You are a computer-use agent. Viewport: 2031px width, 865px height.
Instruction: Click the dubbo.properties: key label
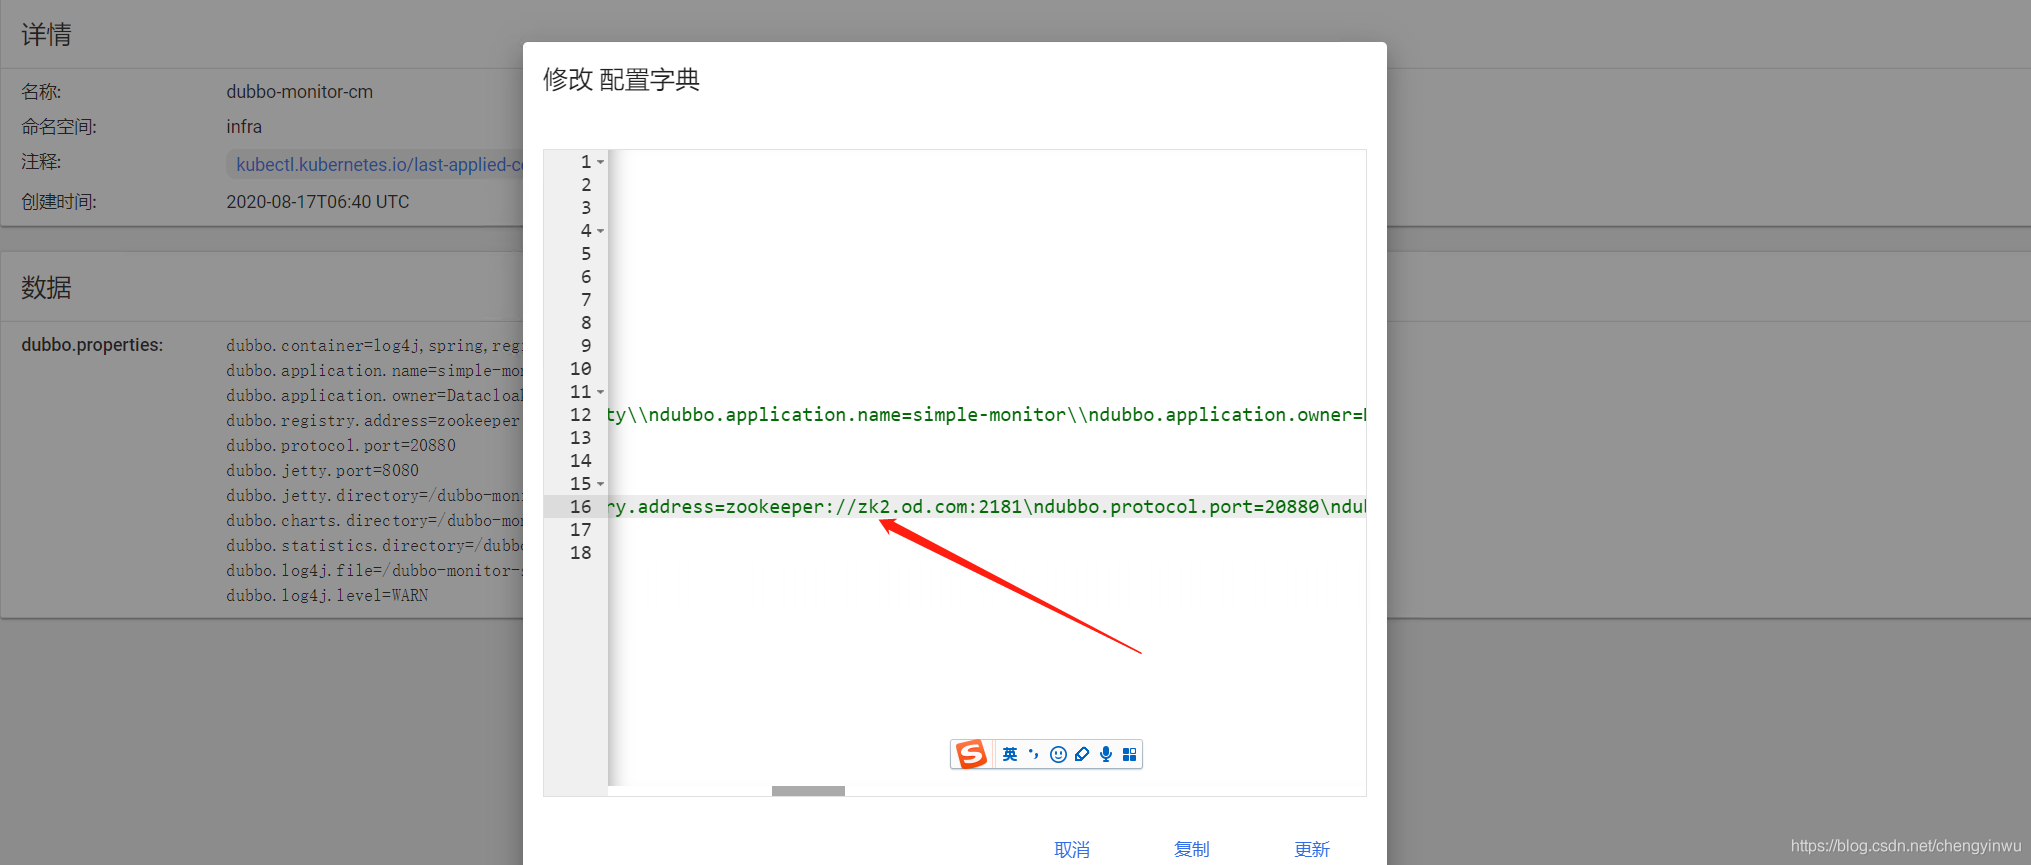pyautogui.click(x=92, y=345)
